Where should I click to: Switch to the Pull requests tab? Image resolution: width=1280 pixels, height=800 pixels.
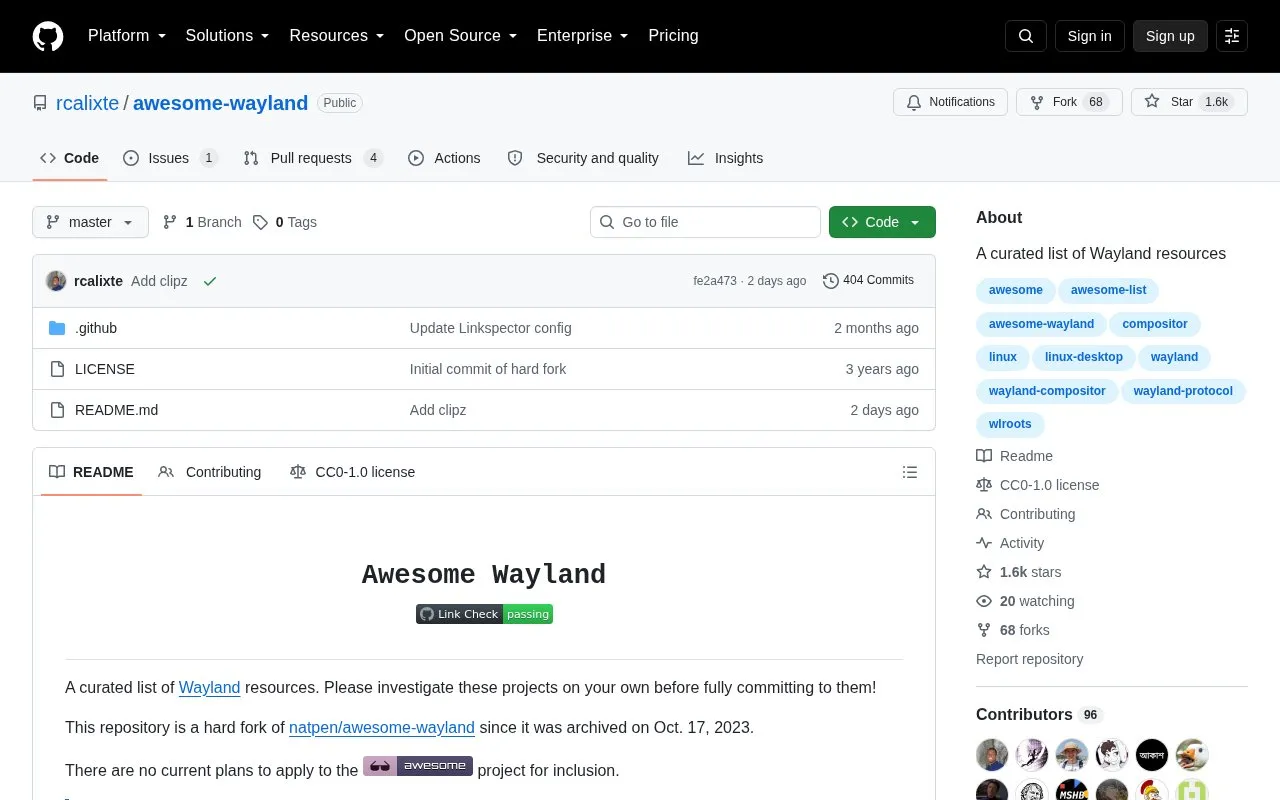[313, 158]
